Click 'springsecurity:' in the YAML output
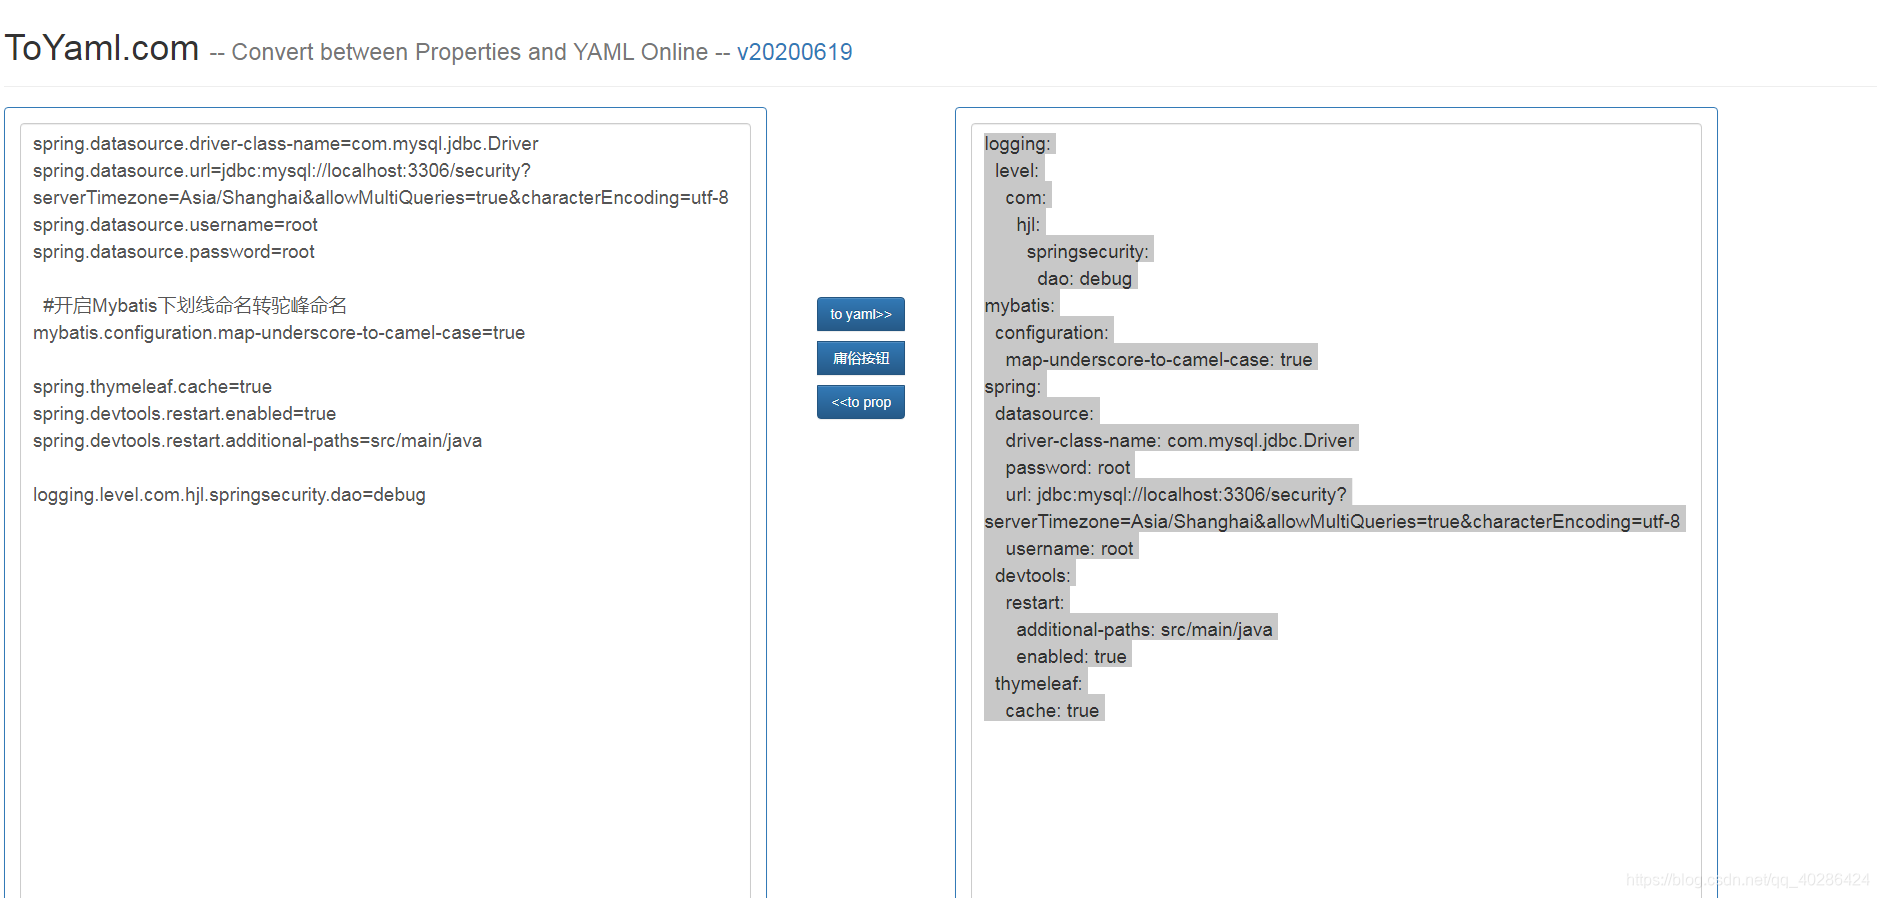Viewport: 1879px width, 898px height. 1088,252
